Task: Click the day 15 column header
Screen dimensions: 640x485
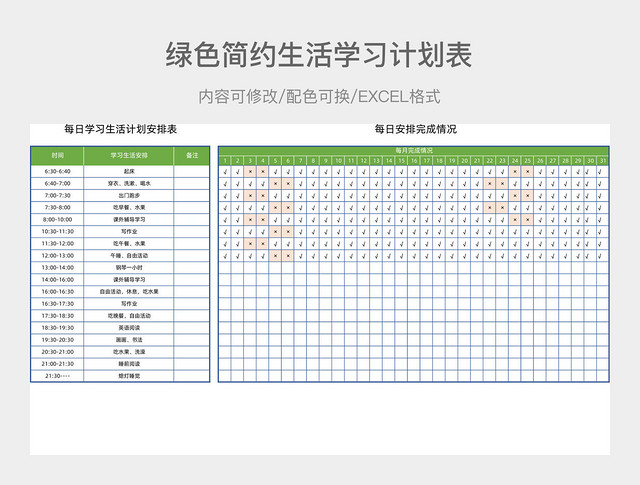Action: point(402,161)
